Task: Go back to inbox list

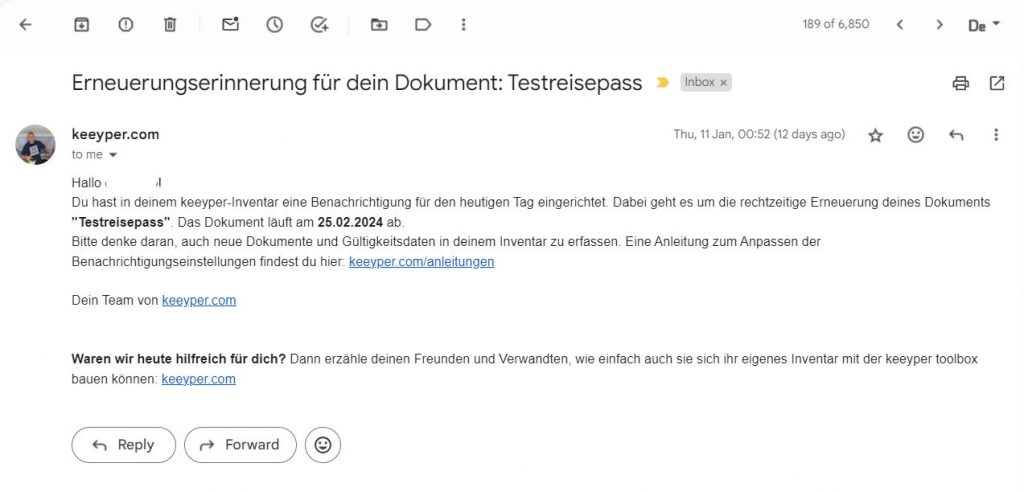Action: tap(26, 25)
